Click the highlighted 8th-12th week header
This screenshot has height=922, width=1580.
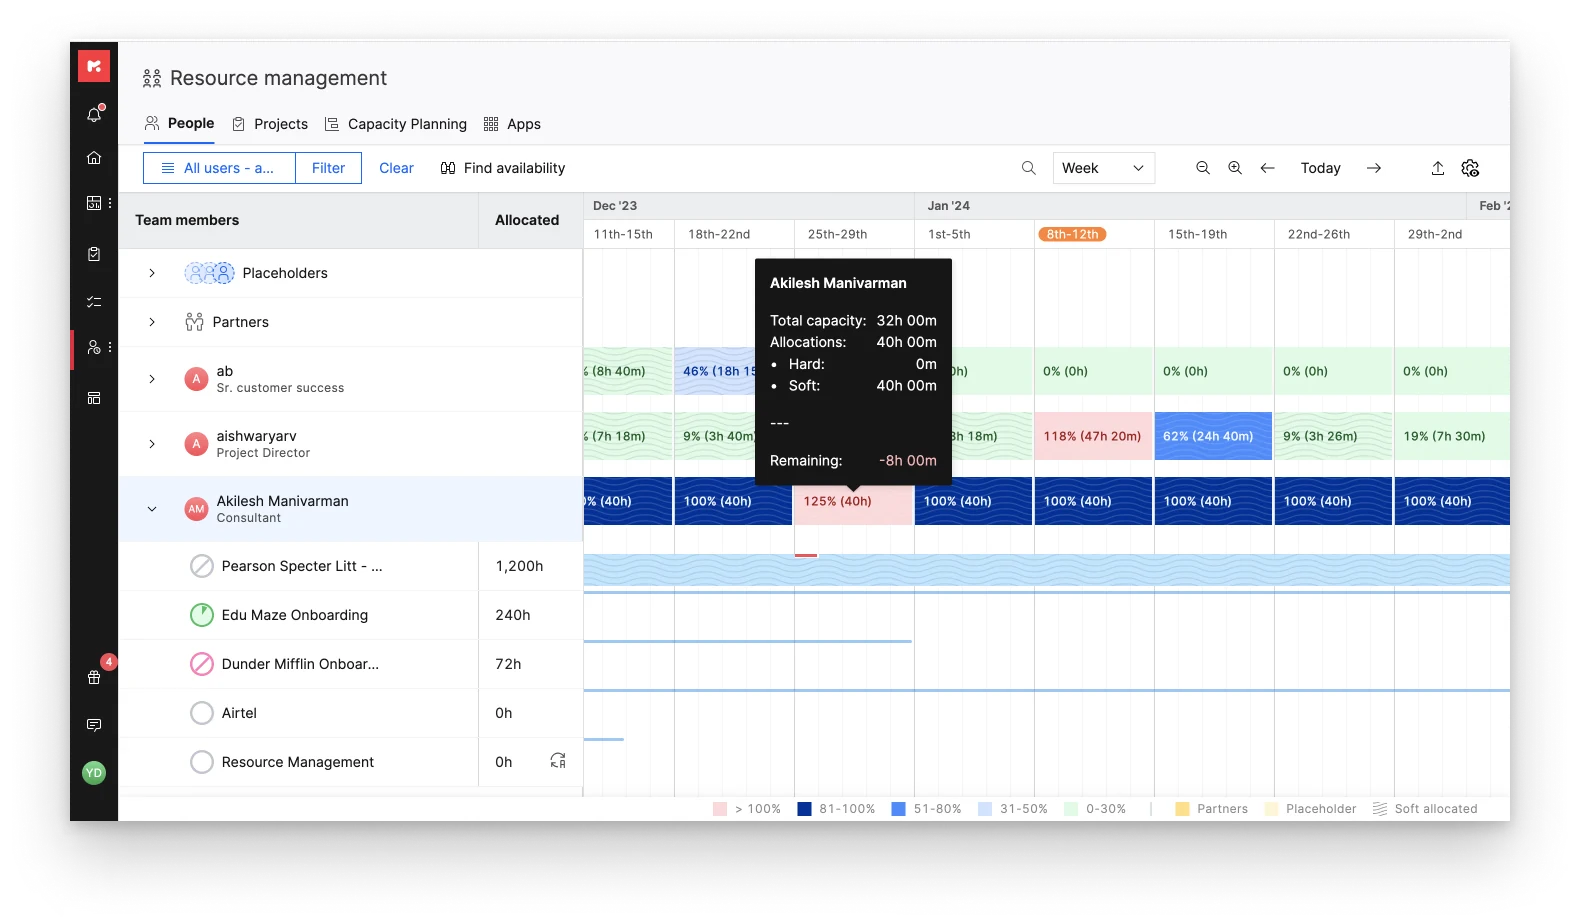tap(1072, 234)
